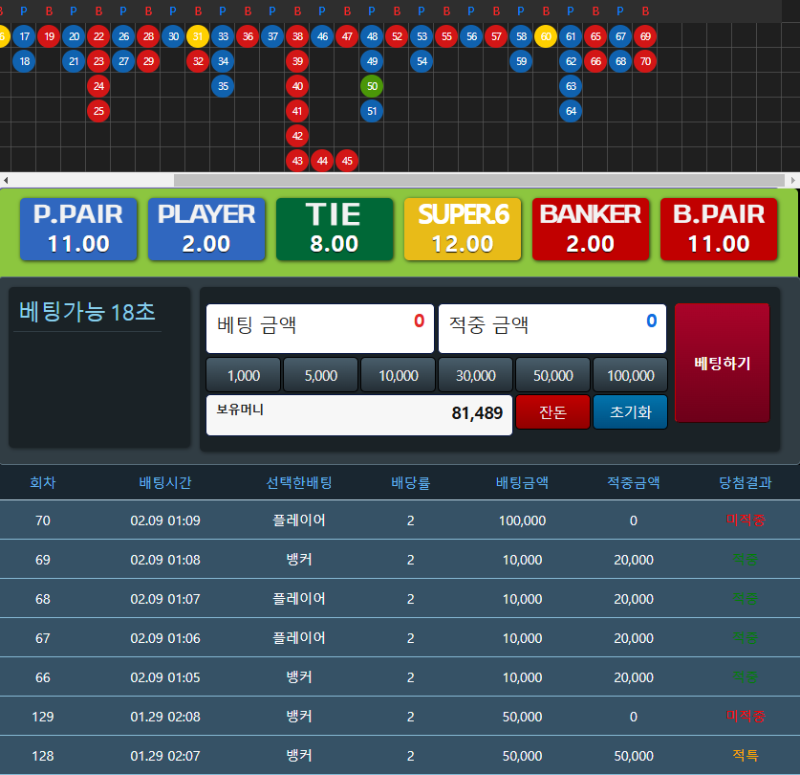Add 10,000 chip amount
Screen dimensions: 800x775
pos(398,376)
